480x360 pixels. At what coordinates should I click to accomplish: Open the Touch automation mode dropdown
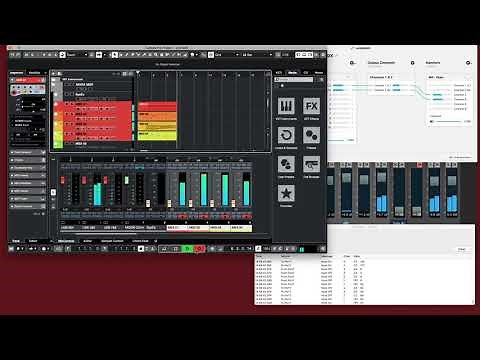[77, 54]
